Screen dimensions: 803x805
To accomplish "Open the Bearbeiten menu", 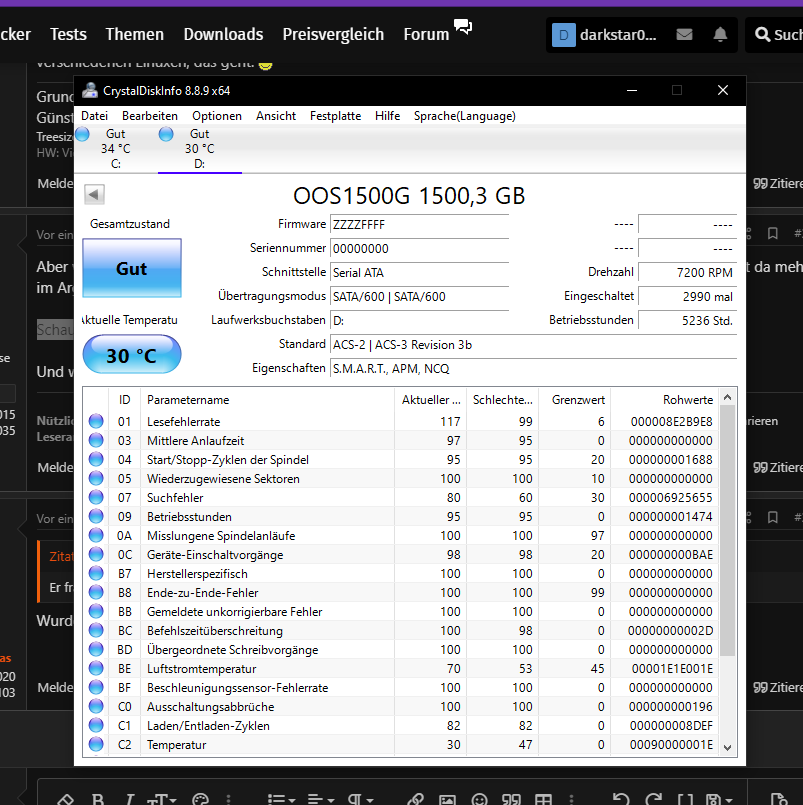I will (150, 116).
